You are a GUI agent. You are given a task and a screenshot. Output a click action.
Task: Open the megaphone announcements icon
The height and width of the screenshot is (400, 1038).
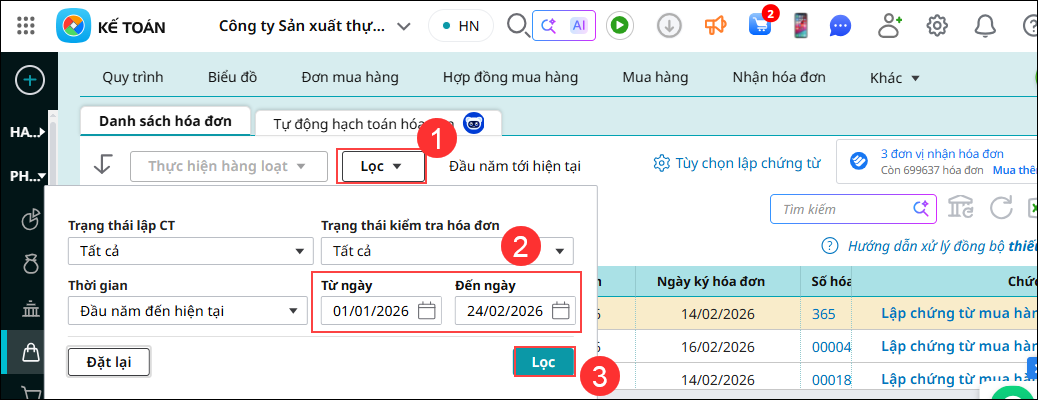(x=714, y=26)
